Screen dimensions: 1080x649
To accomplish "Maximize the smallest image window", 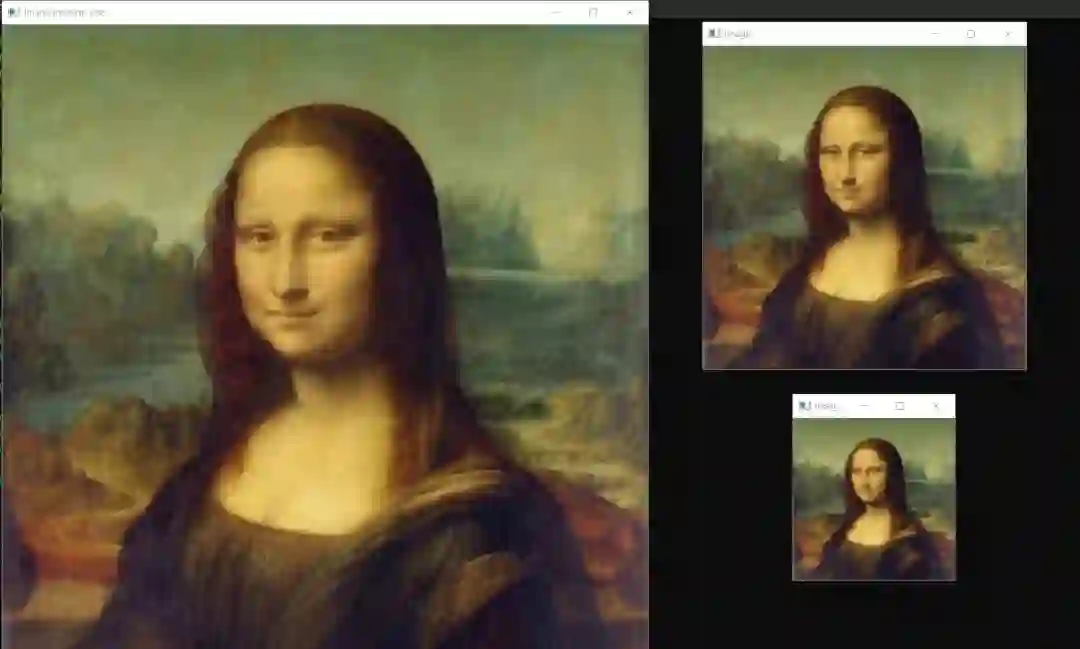I will point(900,406).
